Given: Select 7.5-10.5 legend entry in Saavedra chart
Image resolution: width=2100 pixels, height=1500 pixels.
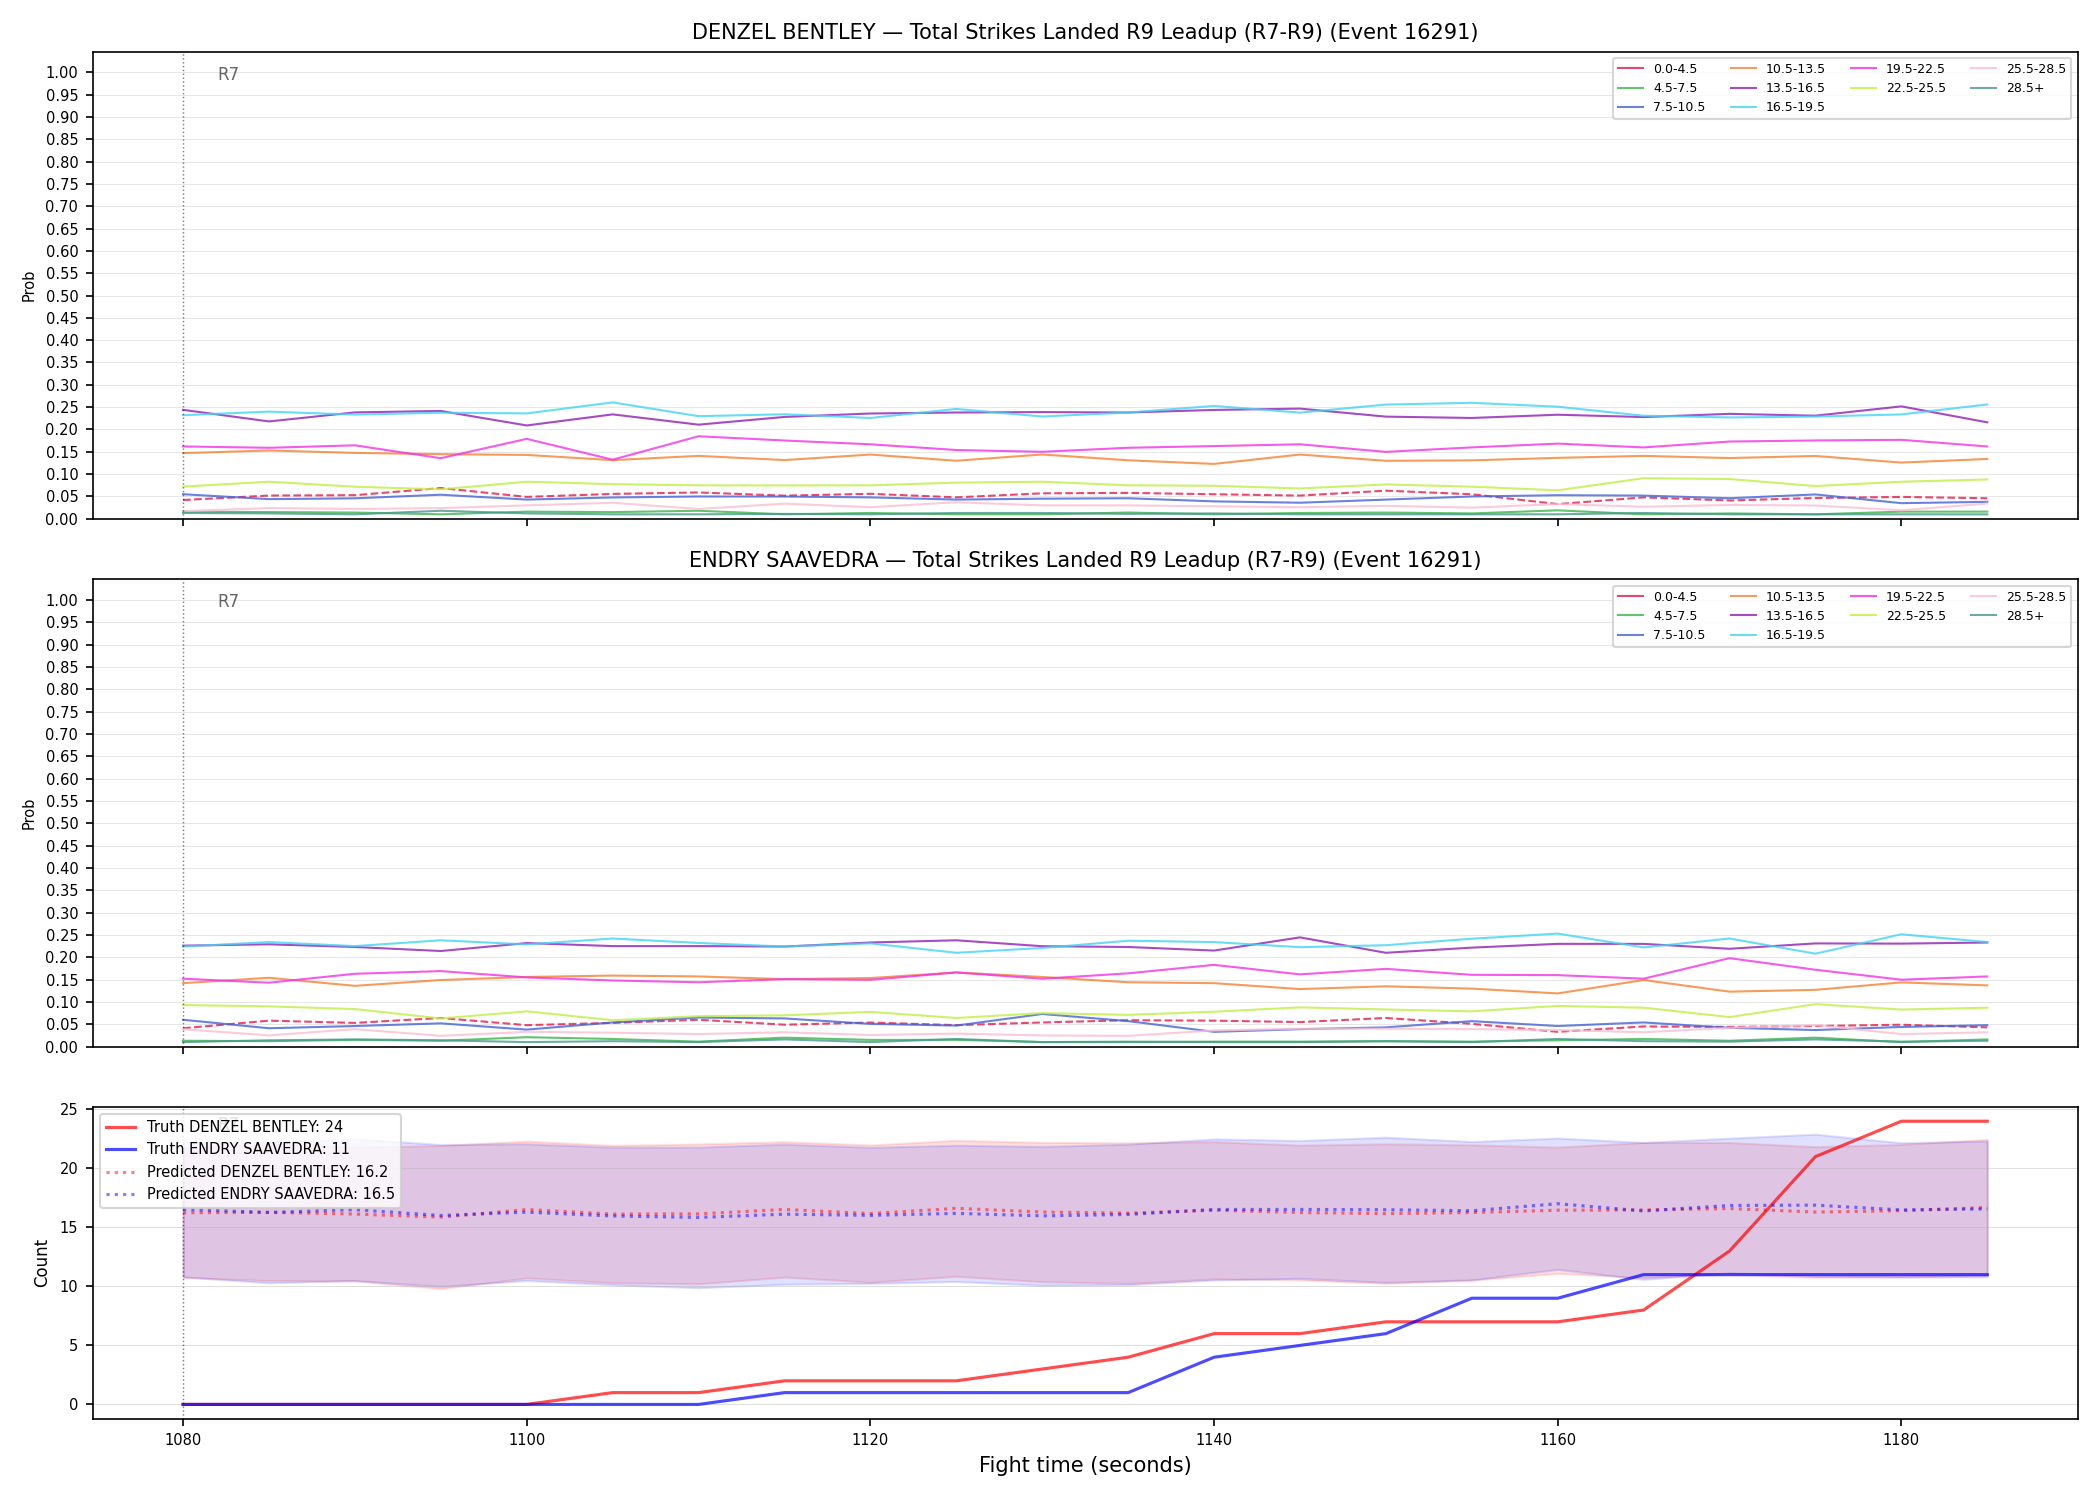Looking at the screenshot, I should click(1662, 635).
